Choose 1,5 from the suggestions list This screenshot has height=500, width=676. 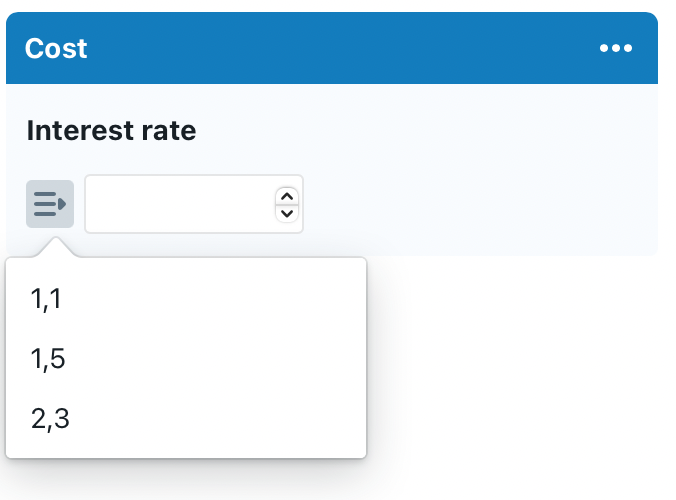[48, 359]
